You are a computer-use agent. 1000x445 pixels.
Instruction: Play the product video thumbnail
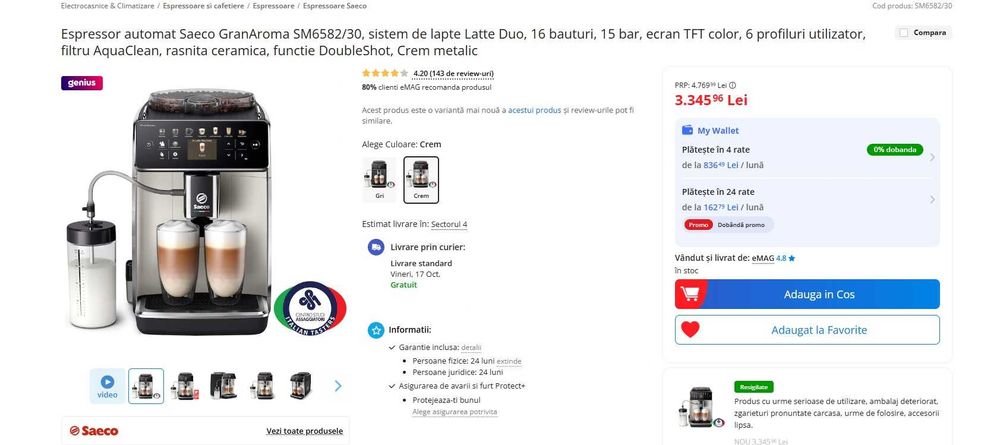click(x=107, y=386)
